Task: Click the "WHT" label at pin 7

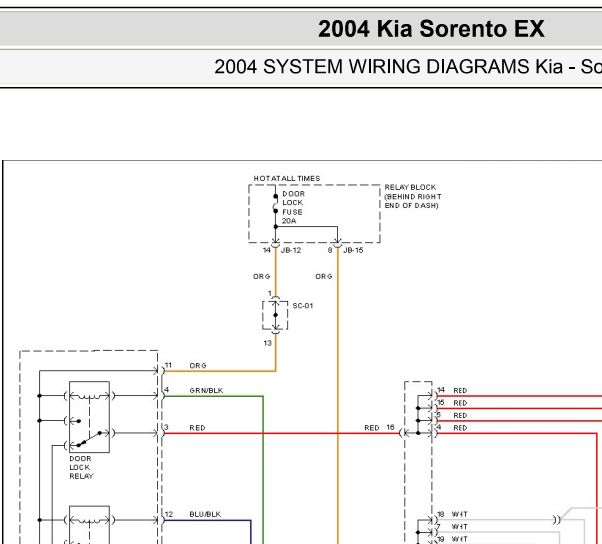Action: [460, 527]
